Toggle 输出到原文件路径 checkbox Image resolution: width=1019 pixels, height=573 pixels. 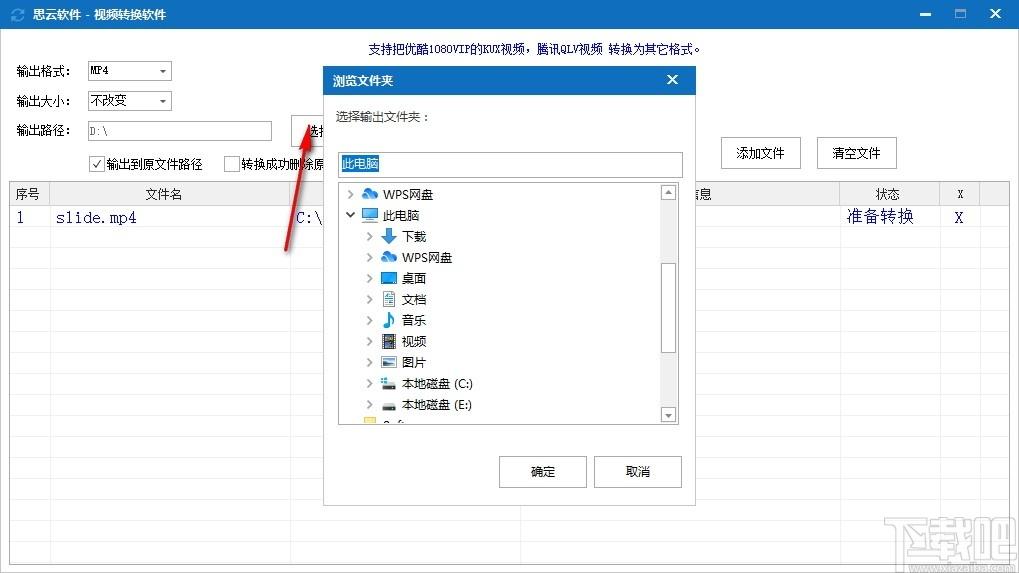pyautogui.click(x=97, y=164)
